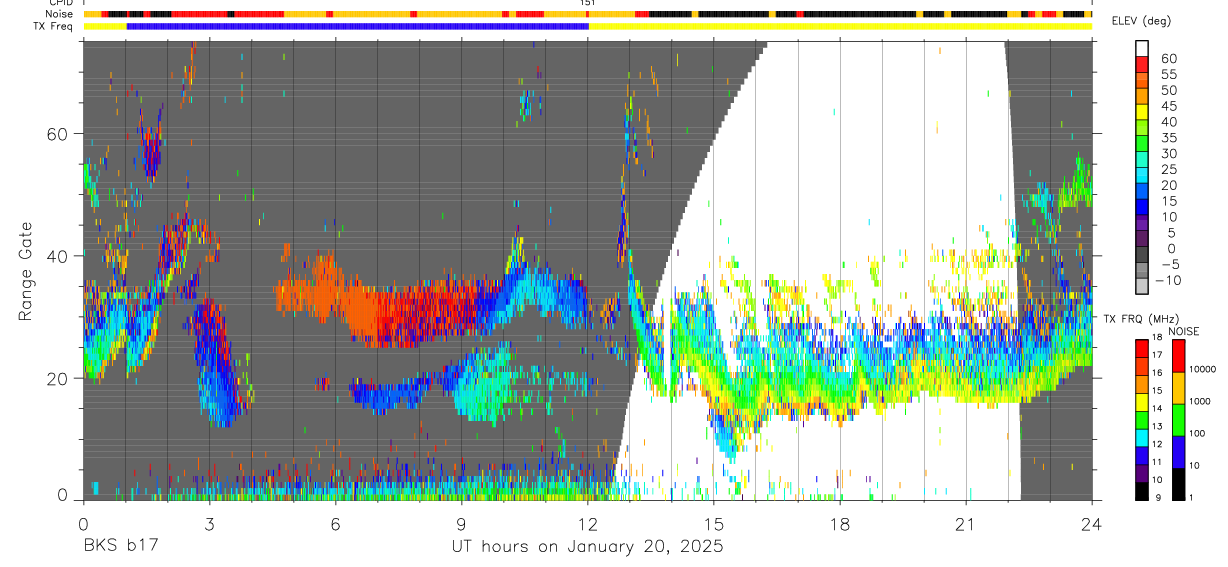Viewport: 1228px width, 567px height.
Task: Click the '151' CPID value marker
Action: click(x=588, y=3)
